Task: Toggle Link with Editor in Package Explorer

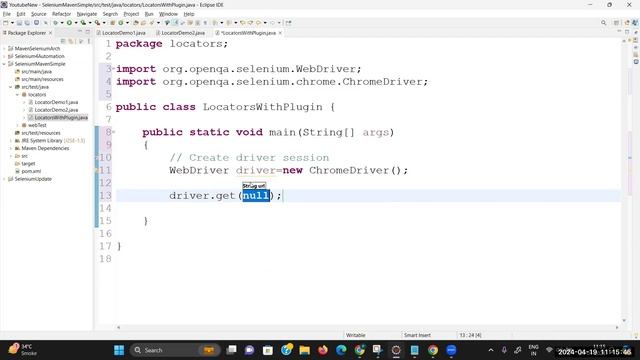Action: [x=71, y=41]
